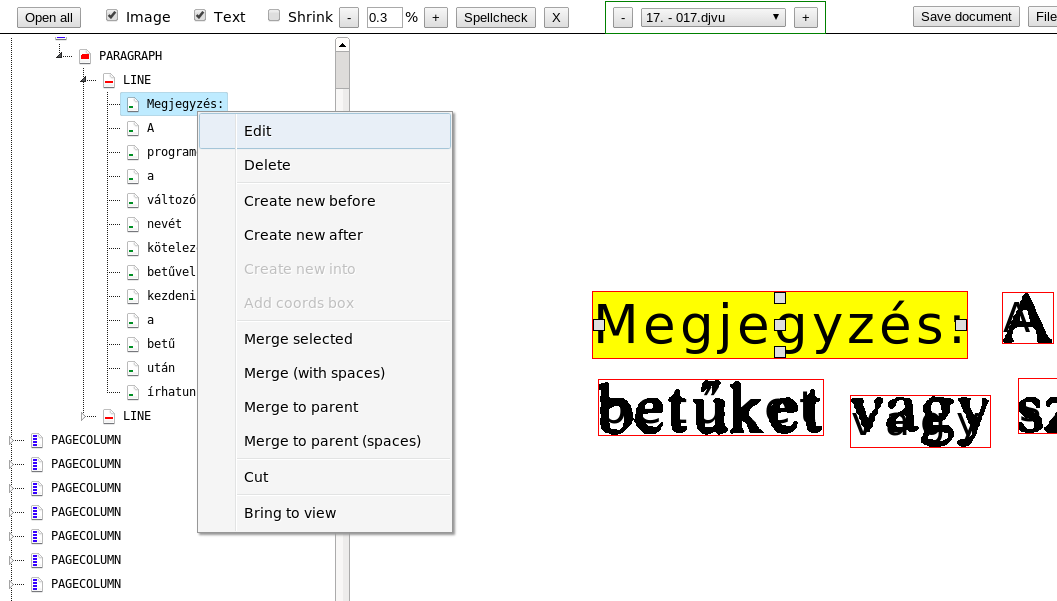The image size is (1057, 601).
Task: Click the icon next to the "változó" word
Action: point(133,200)
